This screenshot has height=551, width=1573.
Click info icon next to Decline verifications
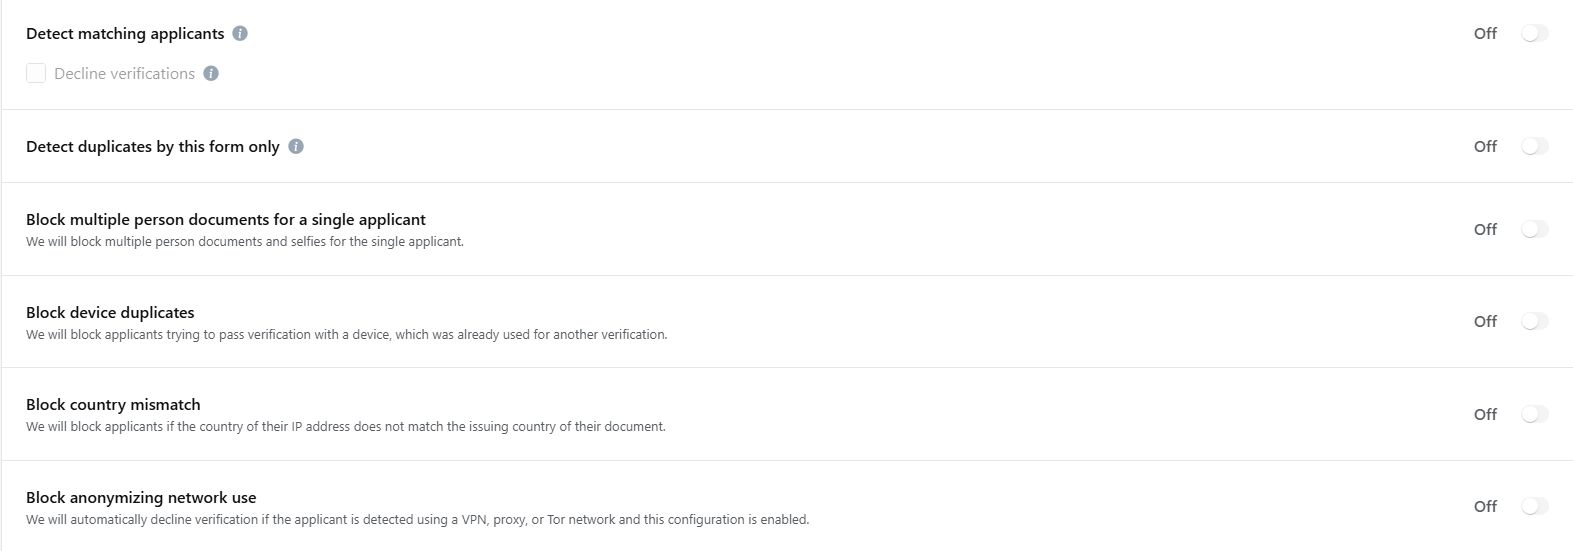211,73
